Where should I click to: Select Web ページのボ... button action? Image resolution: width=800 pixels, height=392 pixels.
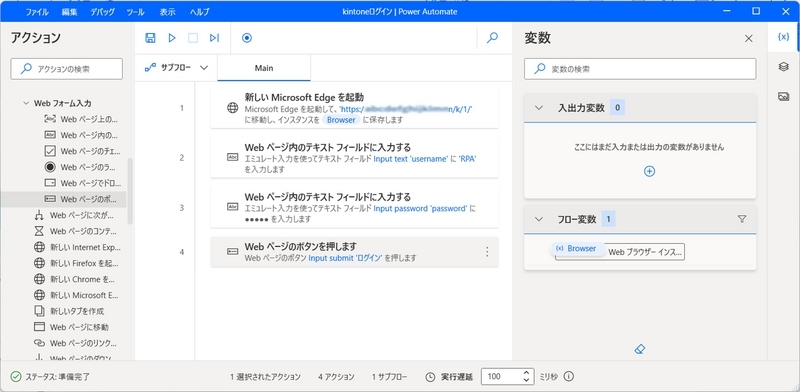[63, 199]
